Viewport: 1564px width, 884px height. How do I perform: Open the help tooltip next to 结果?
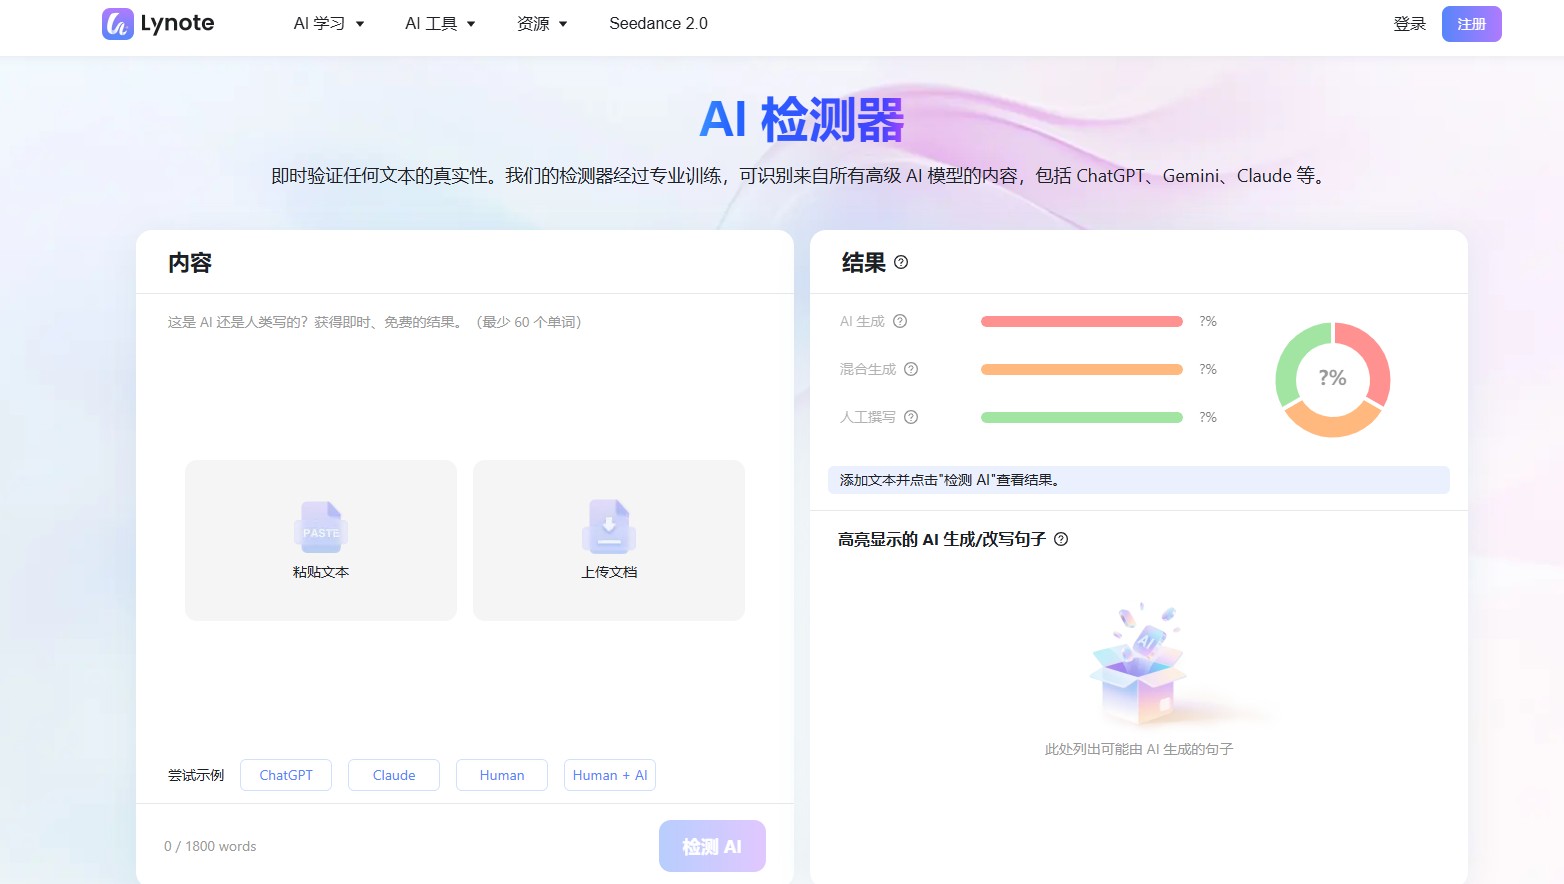point(901,262)
